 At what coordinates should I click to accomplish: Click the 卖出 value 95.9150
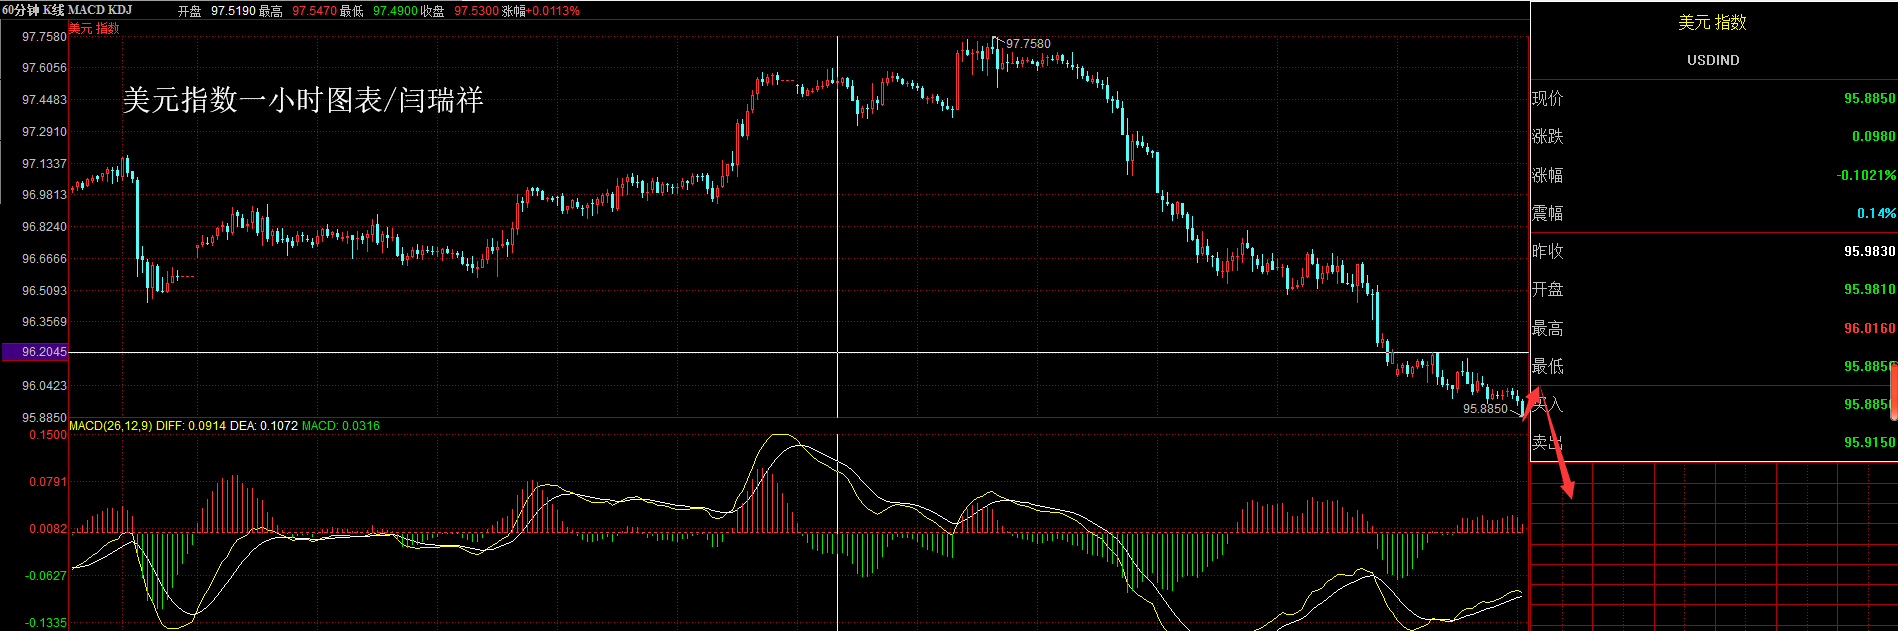click(1870, 442)
